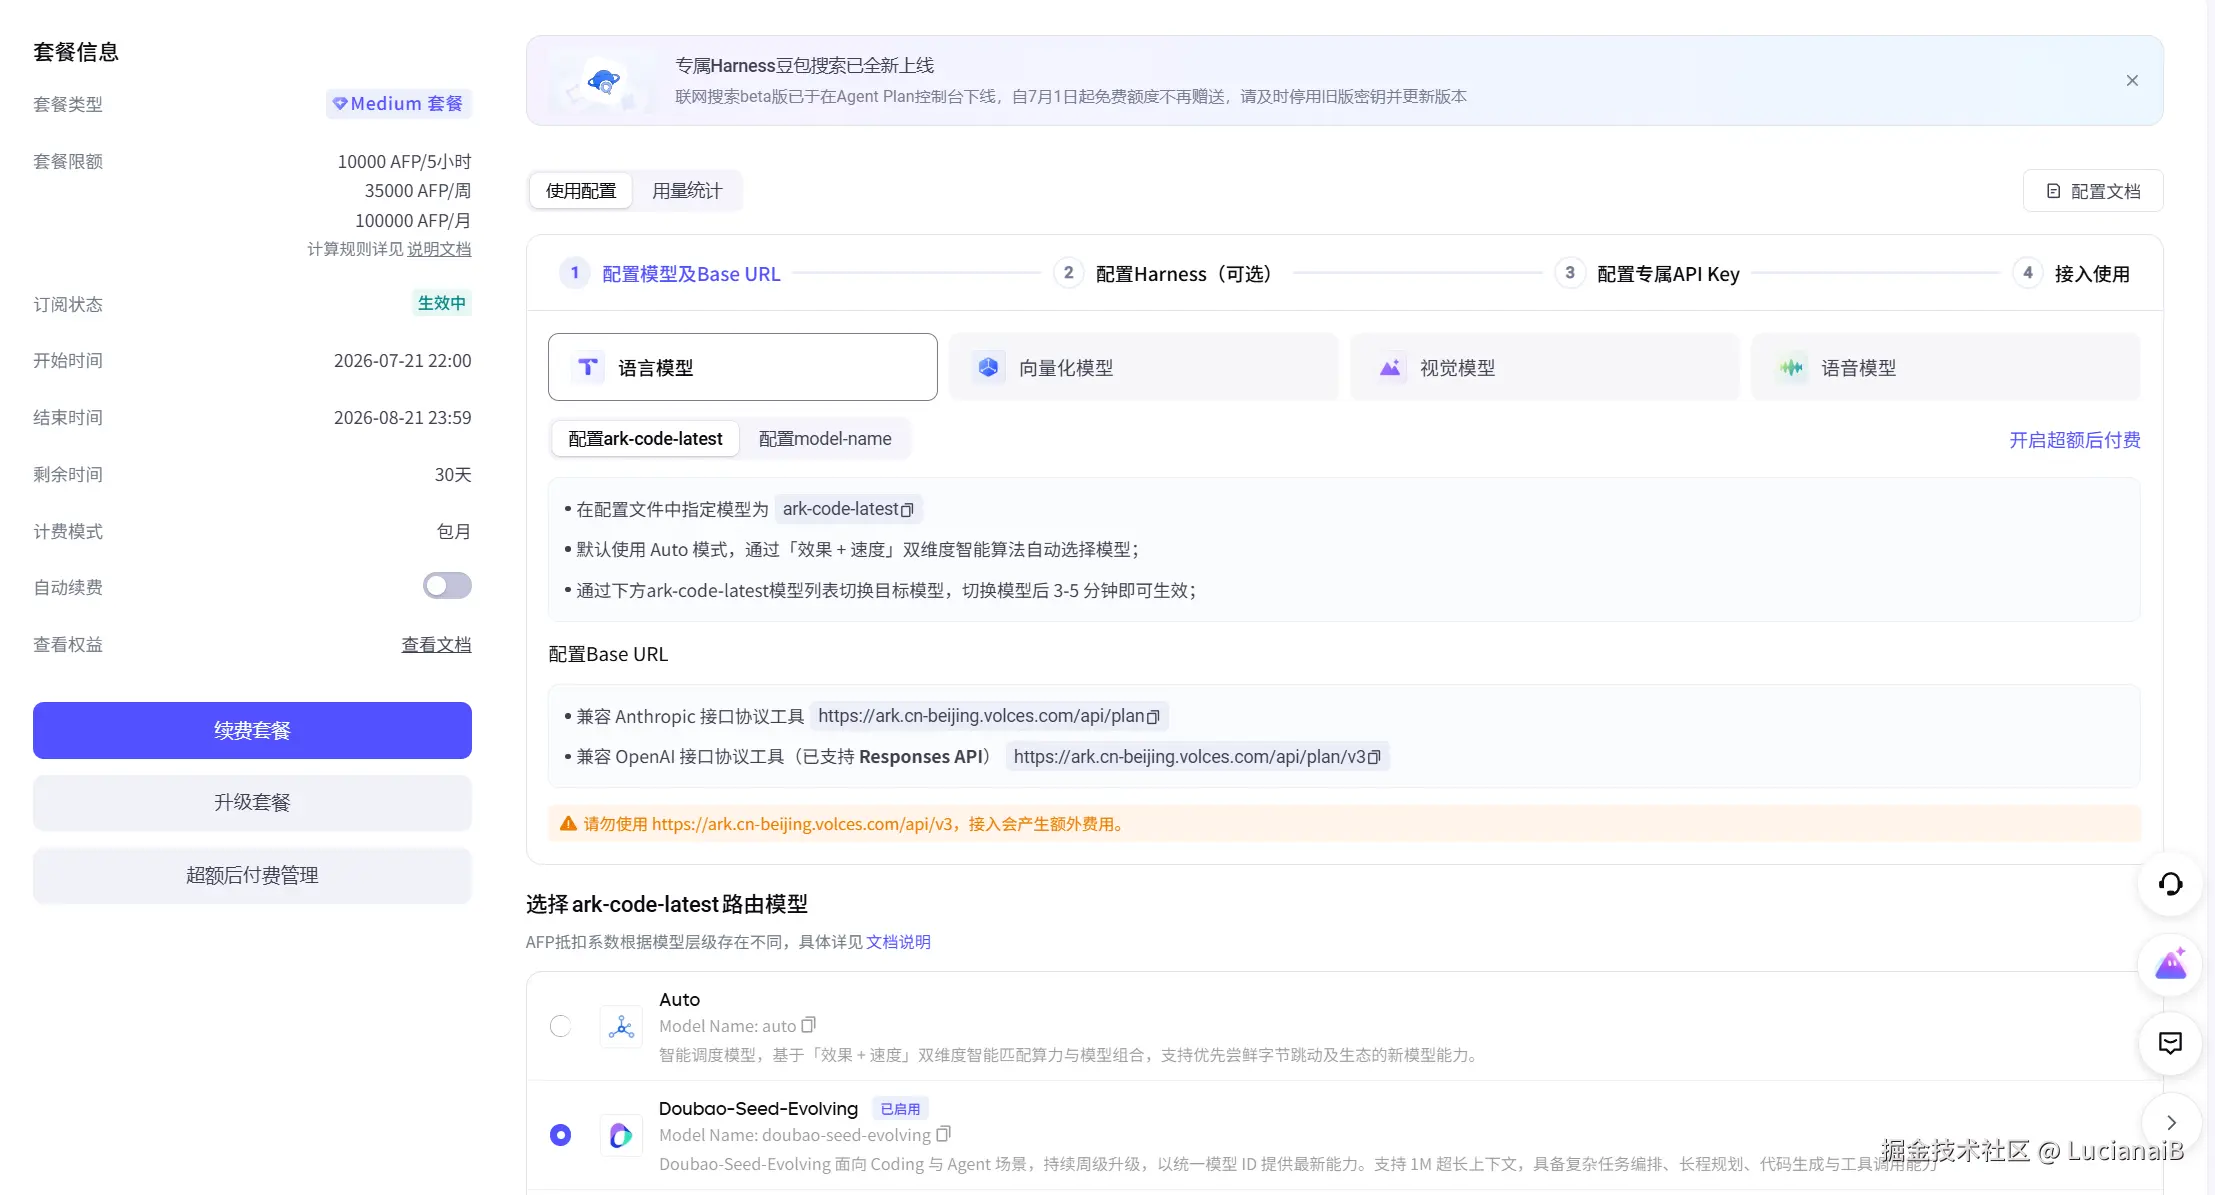Viewport: 2215px width, 1195px height.
Task: Copy the ark-code-latest model name
Action: (x=907, y=510)
